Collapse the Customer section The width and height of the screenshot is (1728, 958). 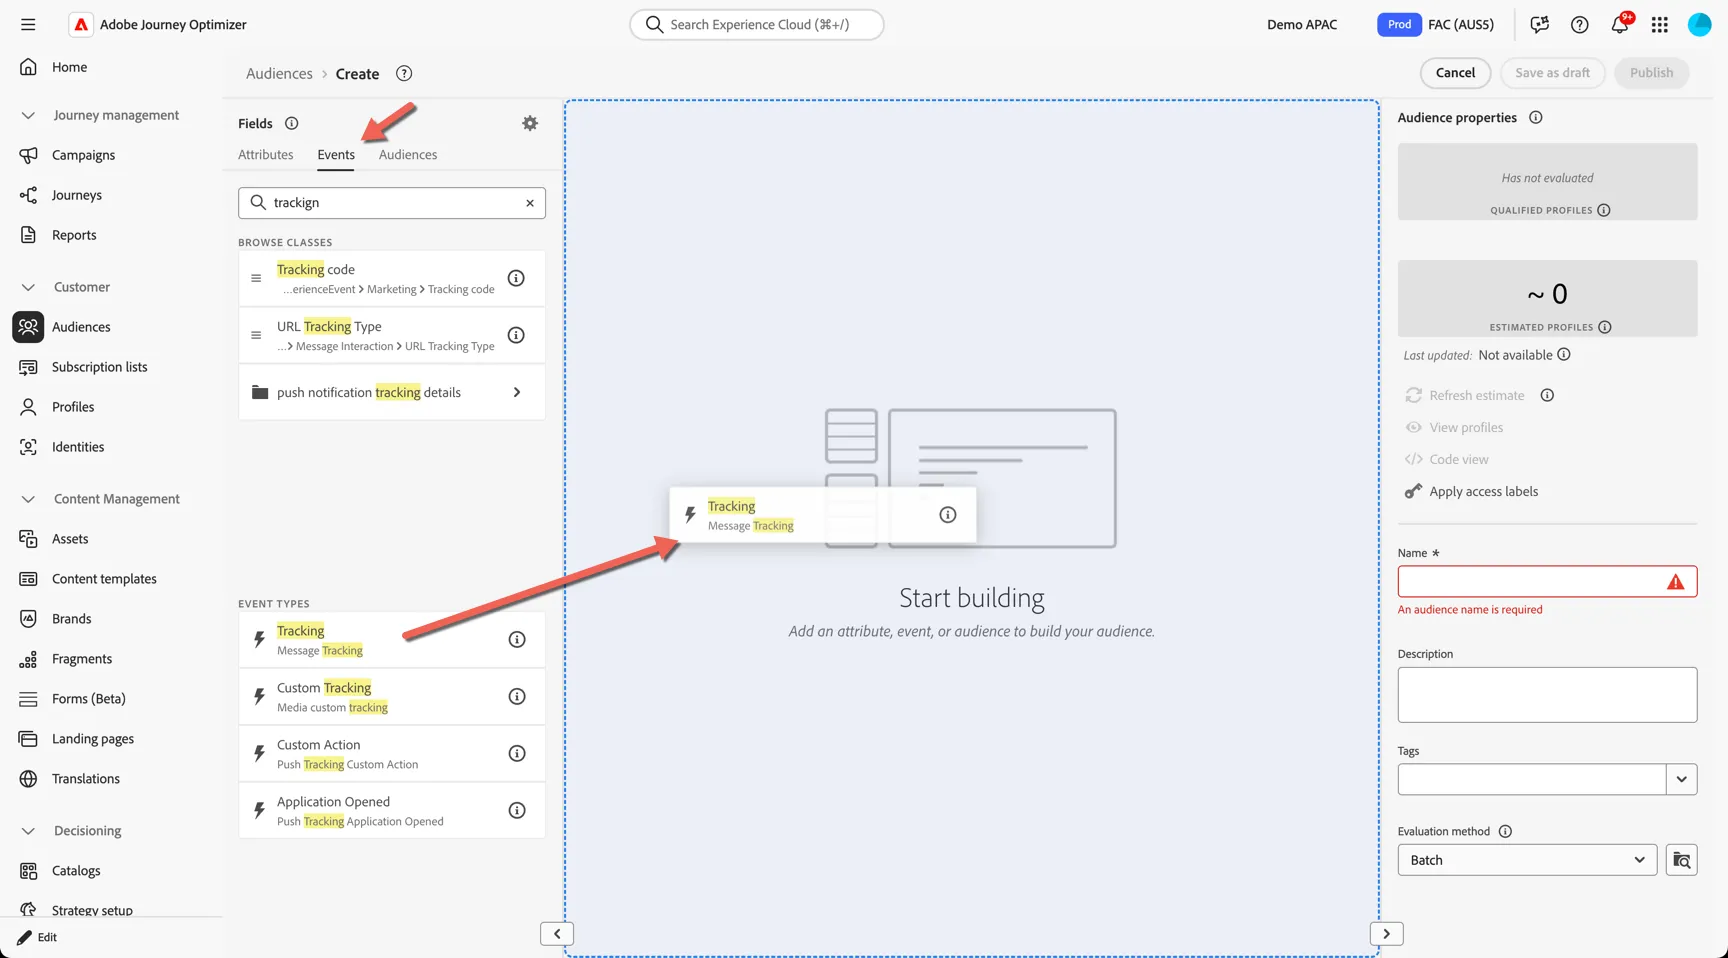point(28,287)
